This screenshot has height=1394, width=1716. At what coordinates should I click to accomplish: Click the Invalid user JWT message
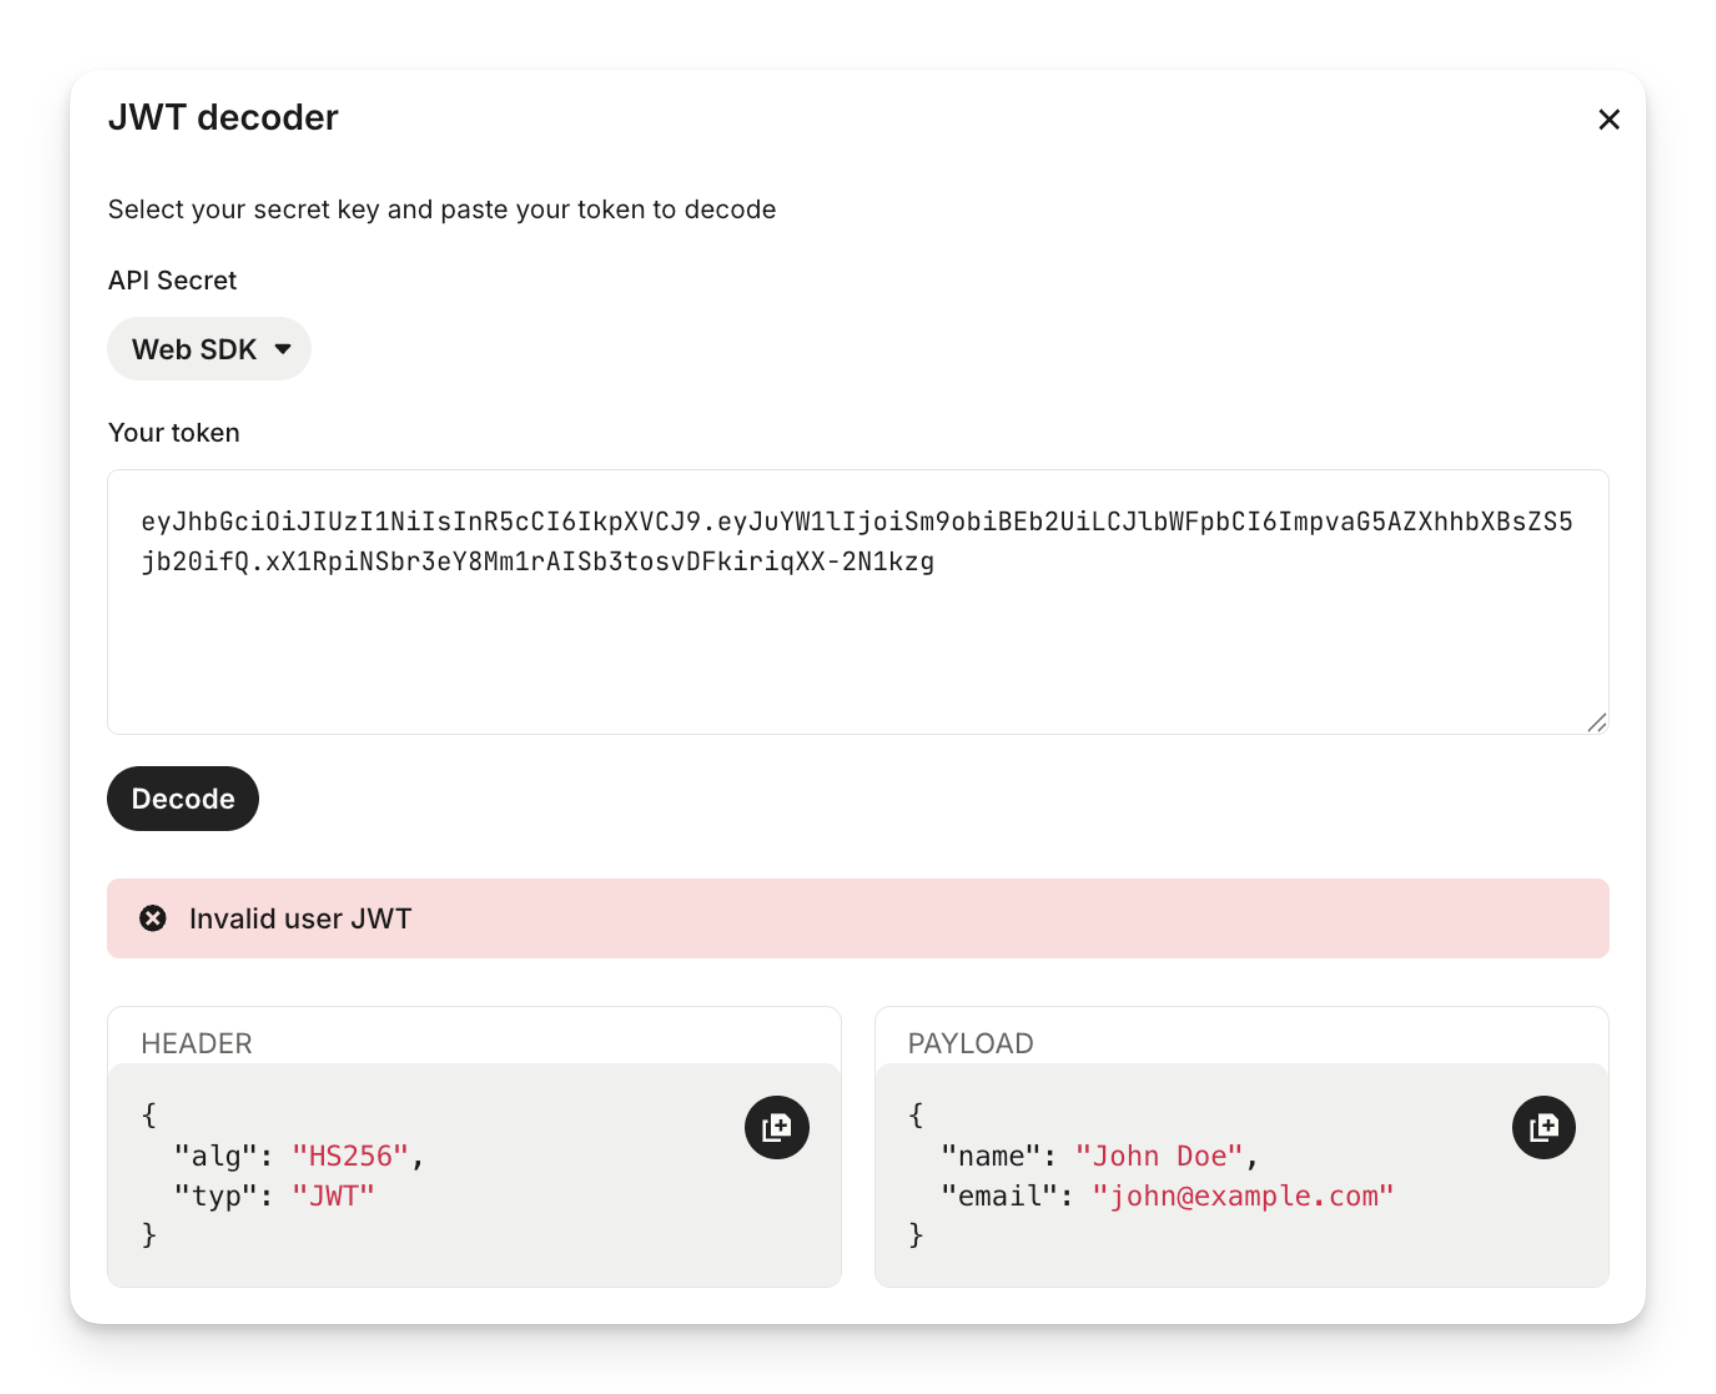(300, 918)
